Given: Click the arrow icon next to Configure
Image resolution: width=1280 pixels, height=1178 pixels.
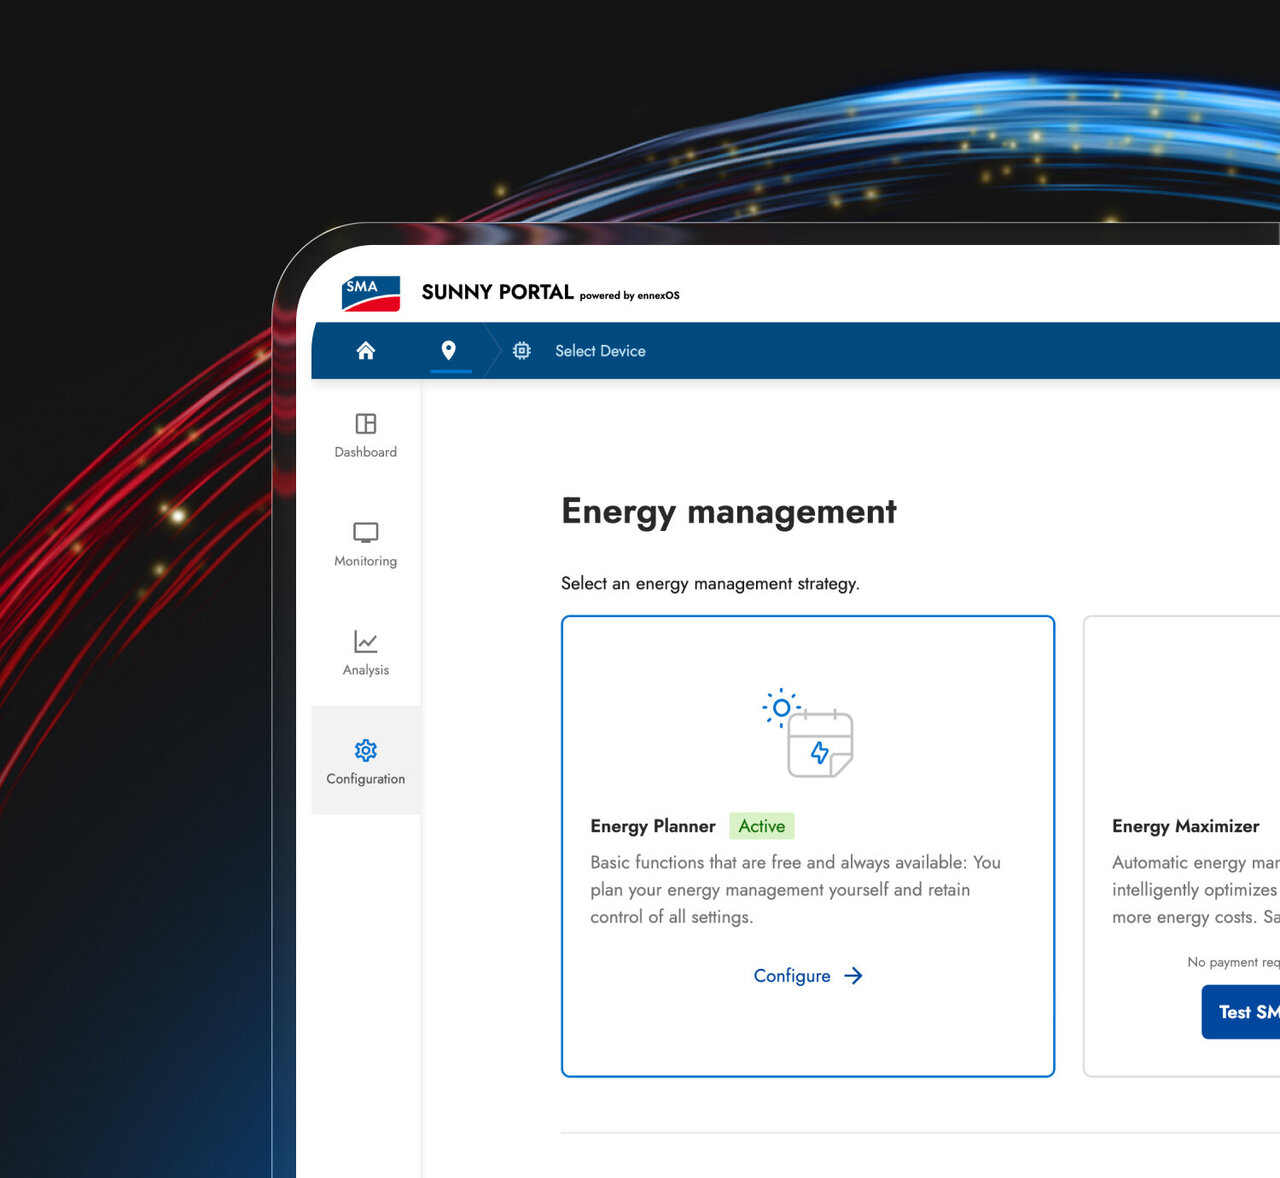Looking at the screenshot, I should (853, 976).
